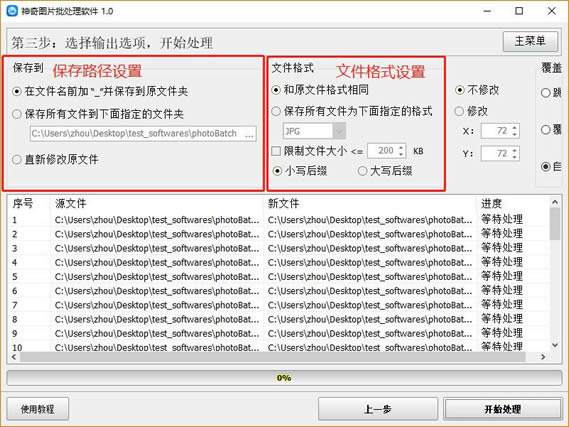The width and height of the screenshot is (569, 427).
Task: Click the app logo icon in title bar
Action: [x=12, y=11]
